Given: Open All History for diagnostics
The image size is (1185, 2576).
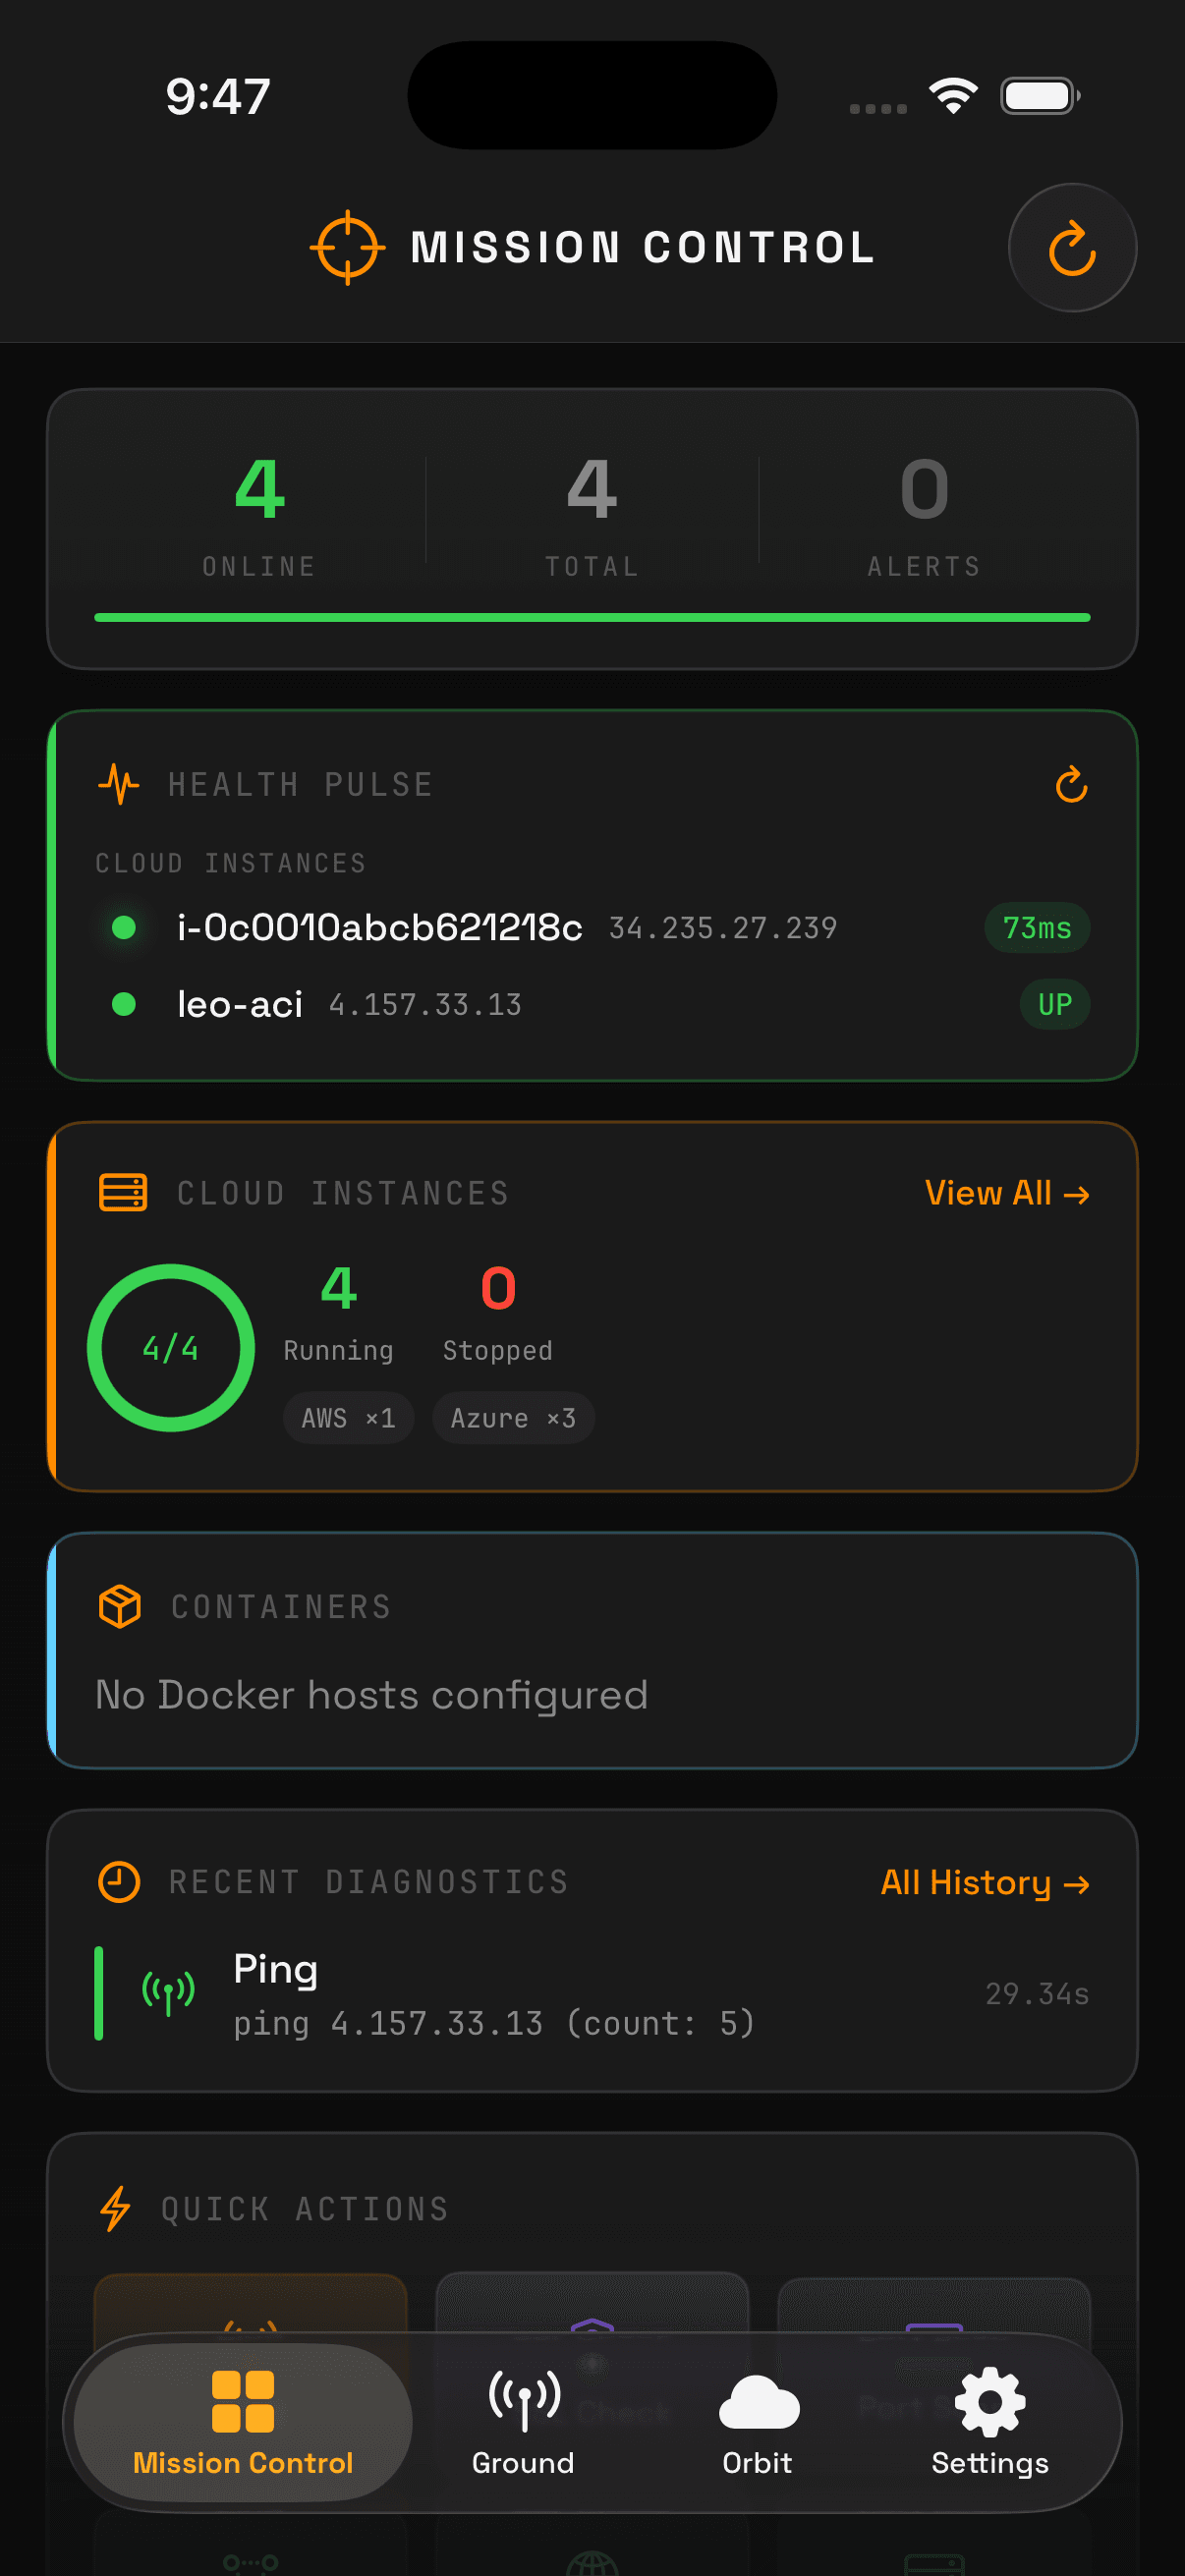Looking at the screenshot, I should (x=984, y=1882).
